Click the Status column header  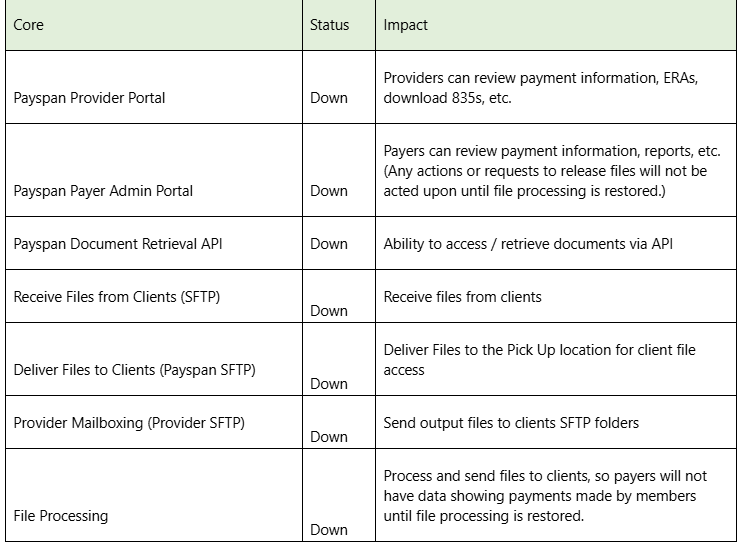329,25
